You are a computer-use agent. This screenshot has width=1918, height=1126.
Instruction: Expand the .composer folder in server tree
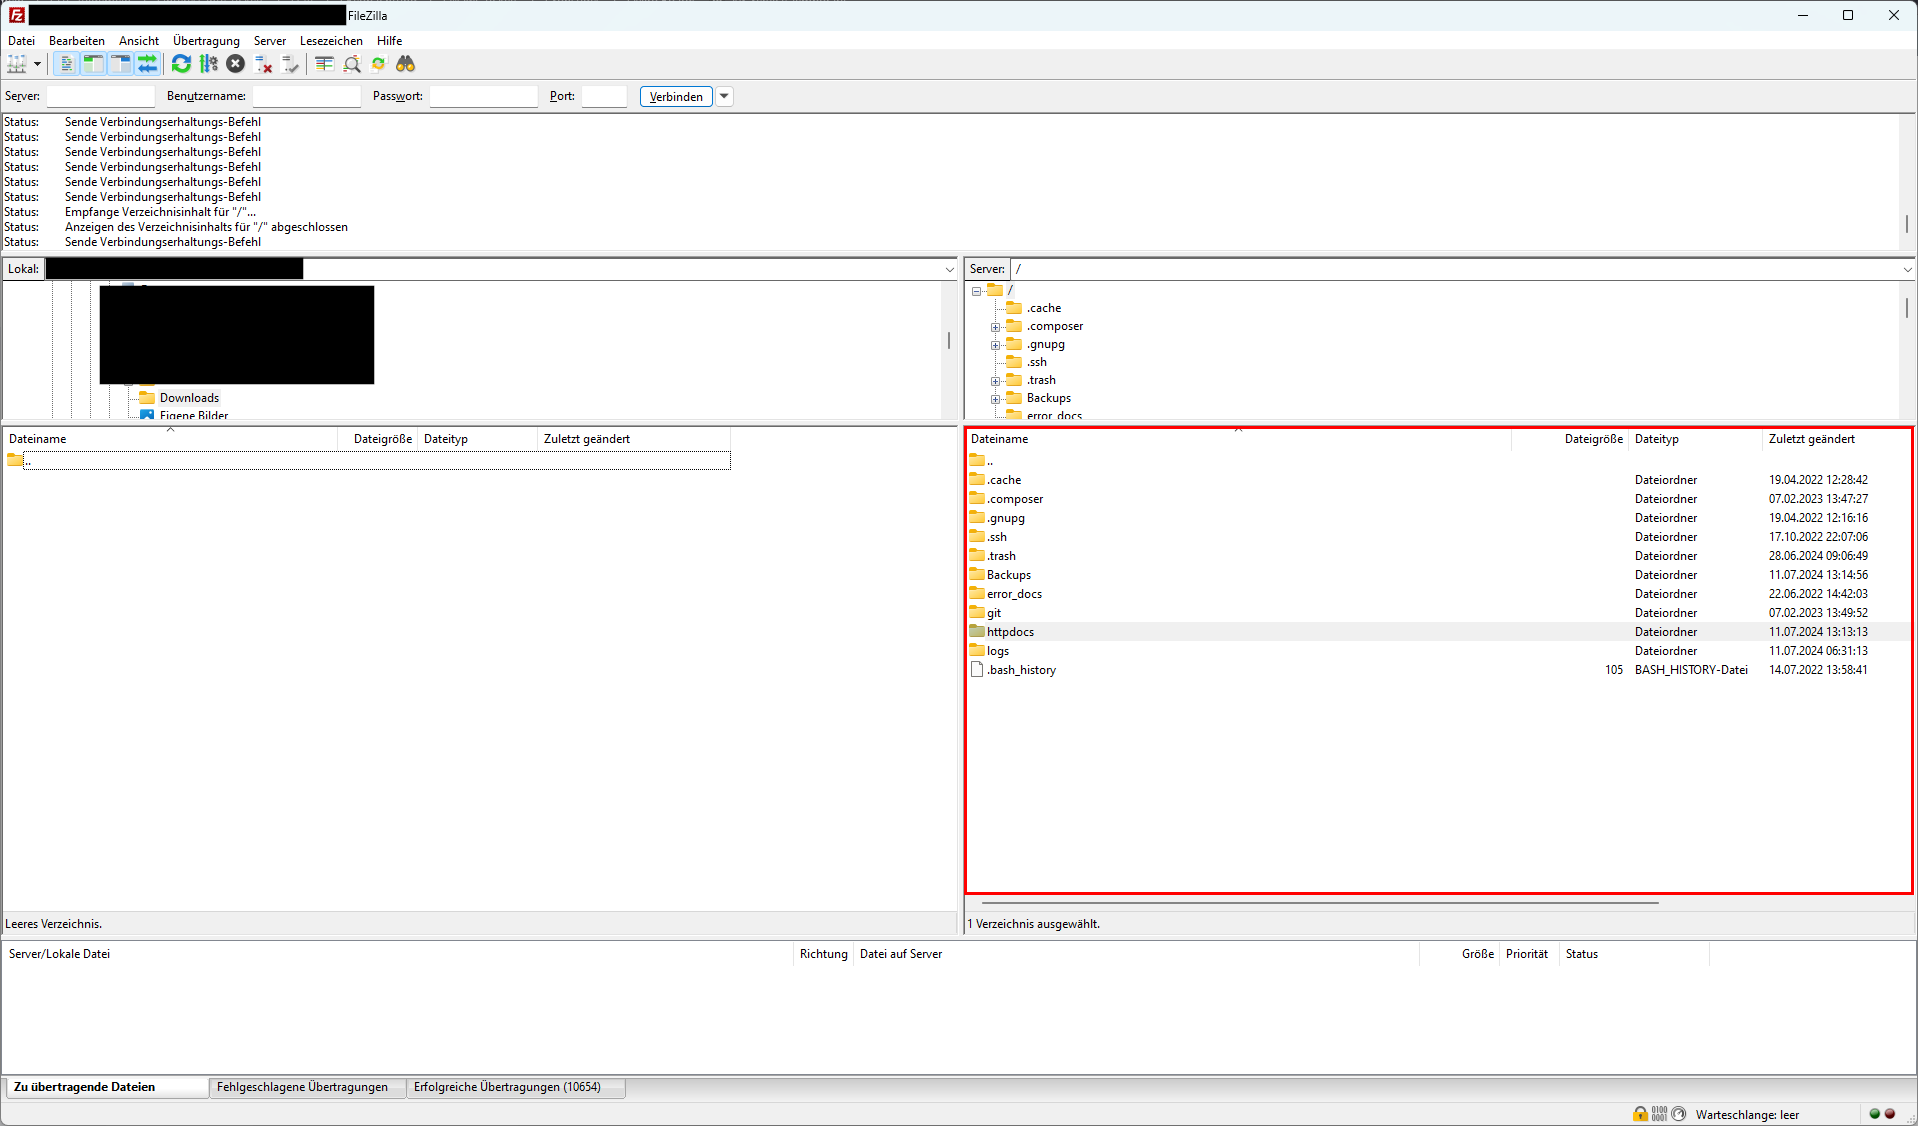coord(995,327)
